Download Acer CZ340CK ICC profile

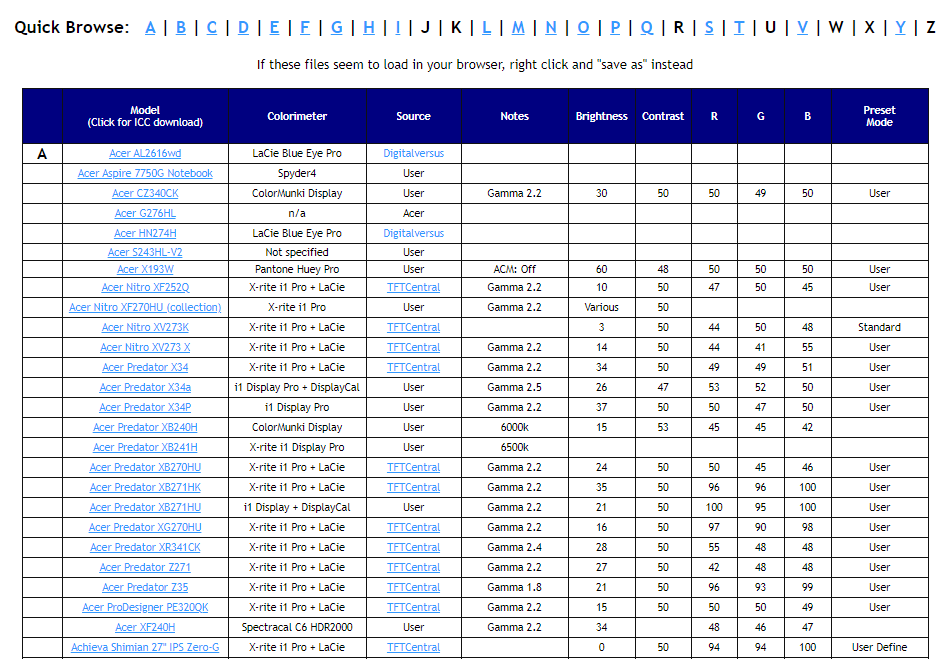[145, 193]
